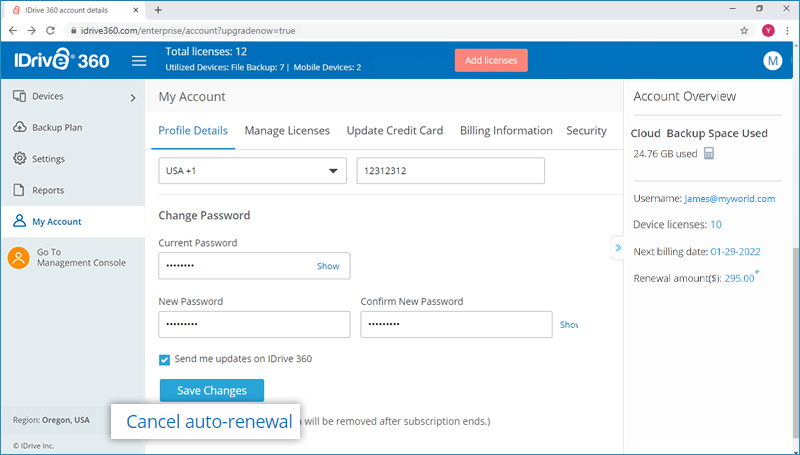This screenshot has width=800, height=455.
Task: Open the Chrome three-dot menu
Action: tap(787, 31)
